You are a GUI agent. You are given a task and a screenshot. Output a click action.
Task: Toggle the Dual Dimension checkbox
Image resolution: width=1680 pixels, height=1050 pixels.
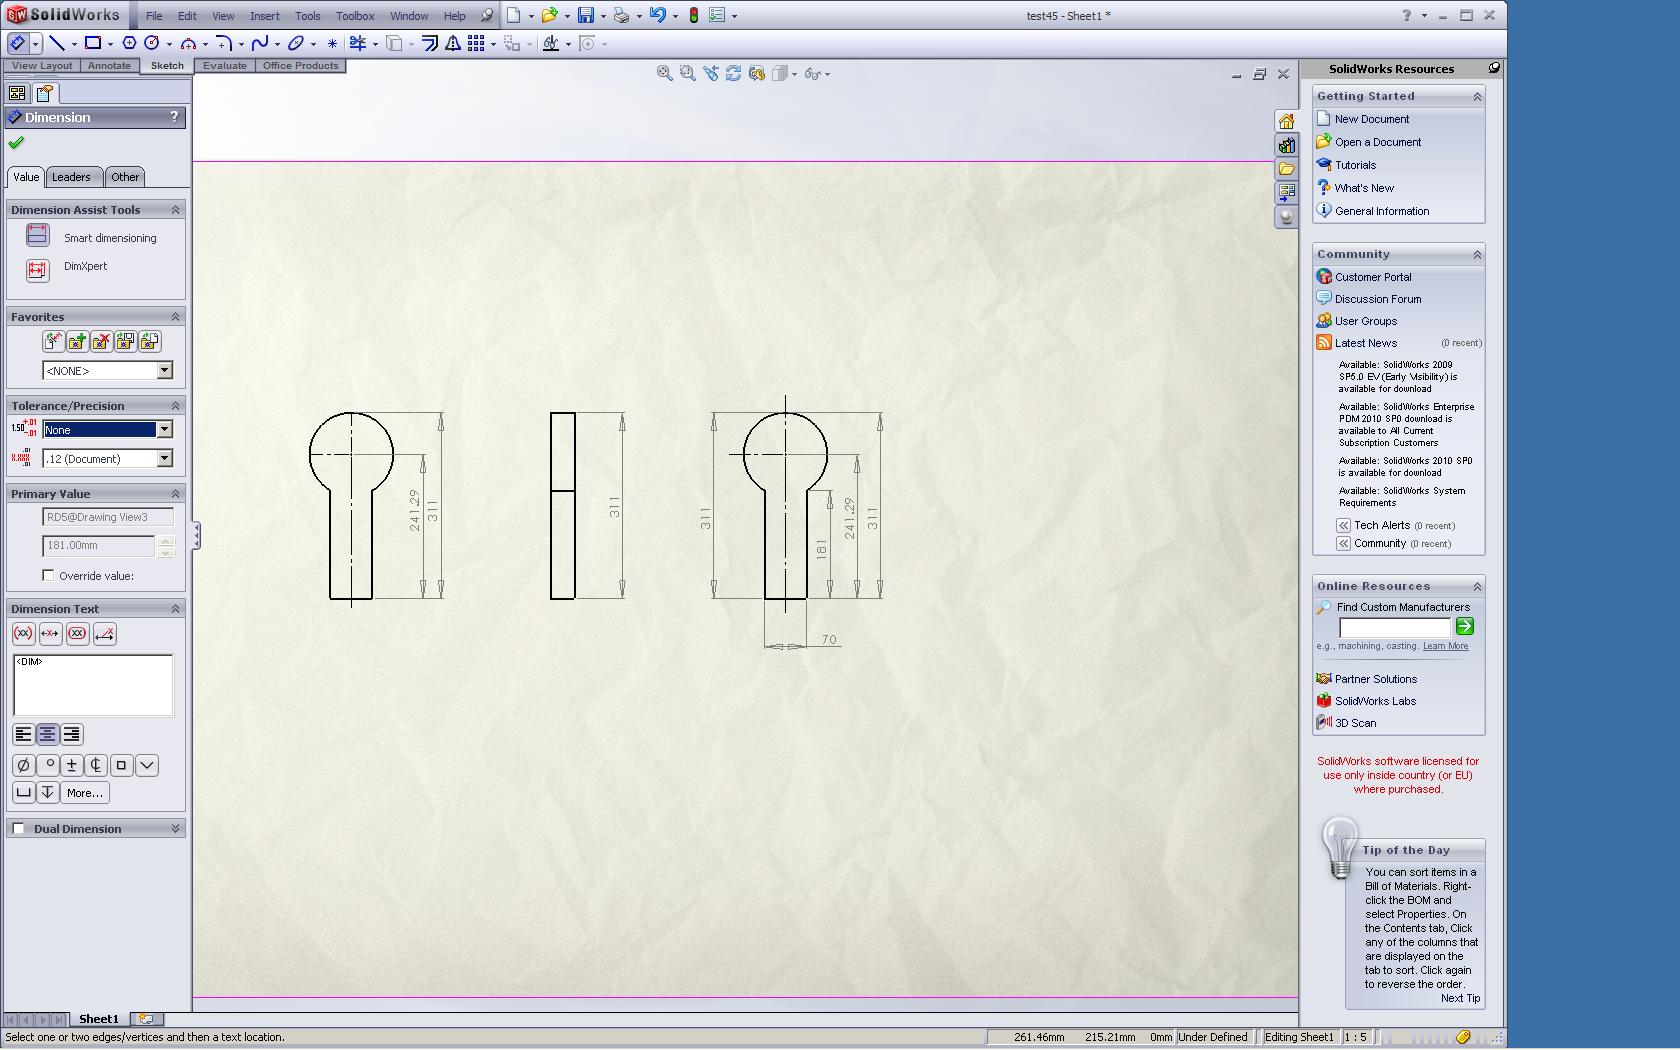click(x=18, y=829)
